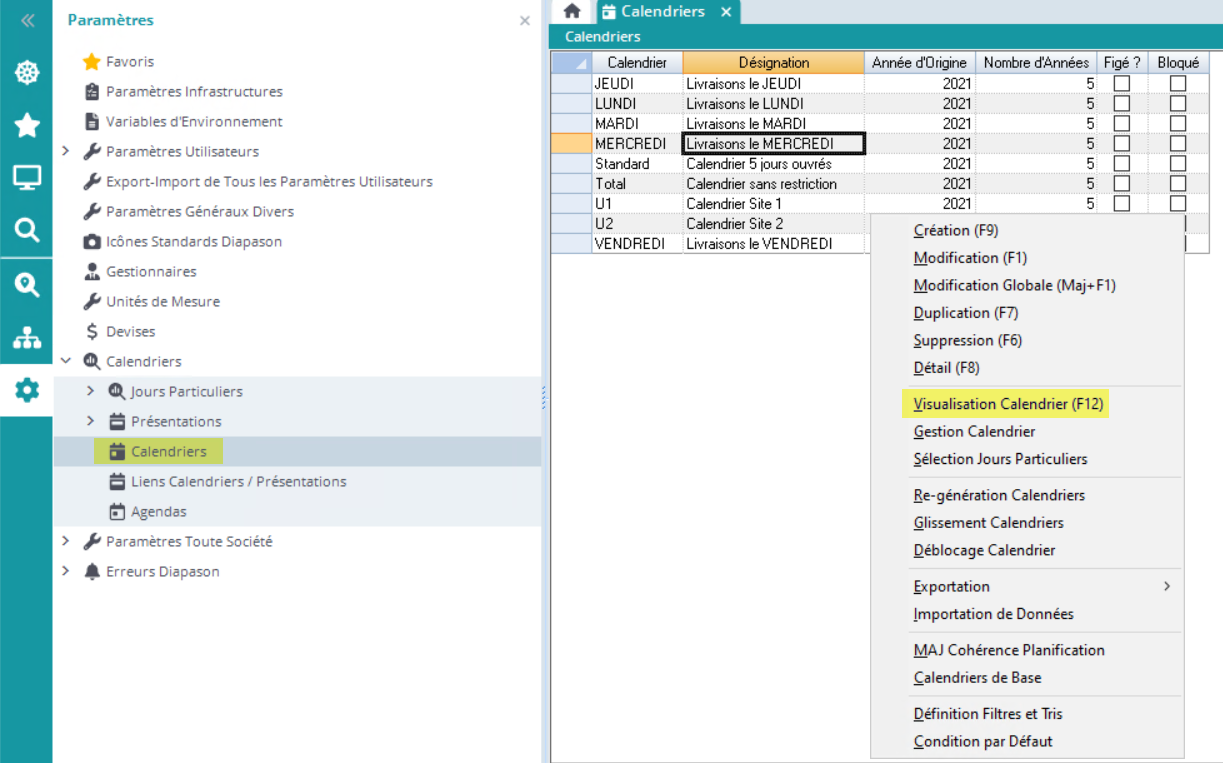
Task: Open the Exportation submenu arrow
Action: 1166,586
